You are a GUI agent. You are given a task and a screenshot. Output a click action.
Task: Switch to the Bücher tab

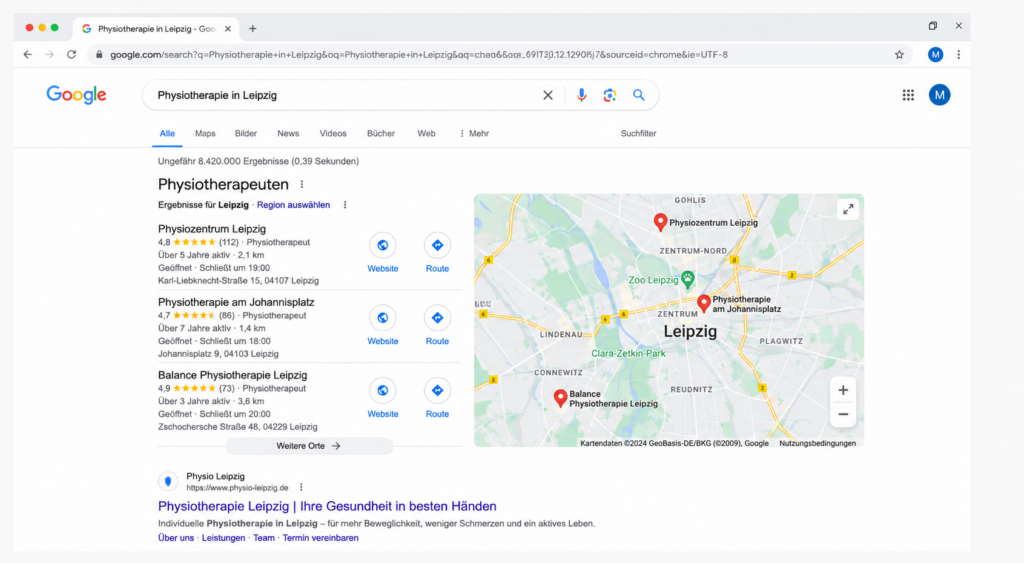[x=381, y=133]
